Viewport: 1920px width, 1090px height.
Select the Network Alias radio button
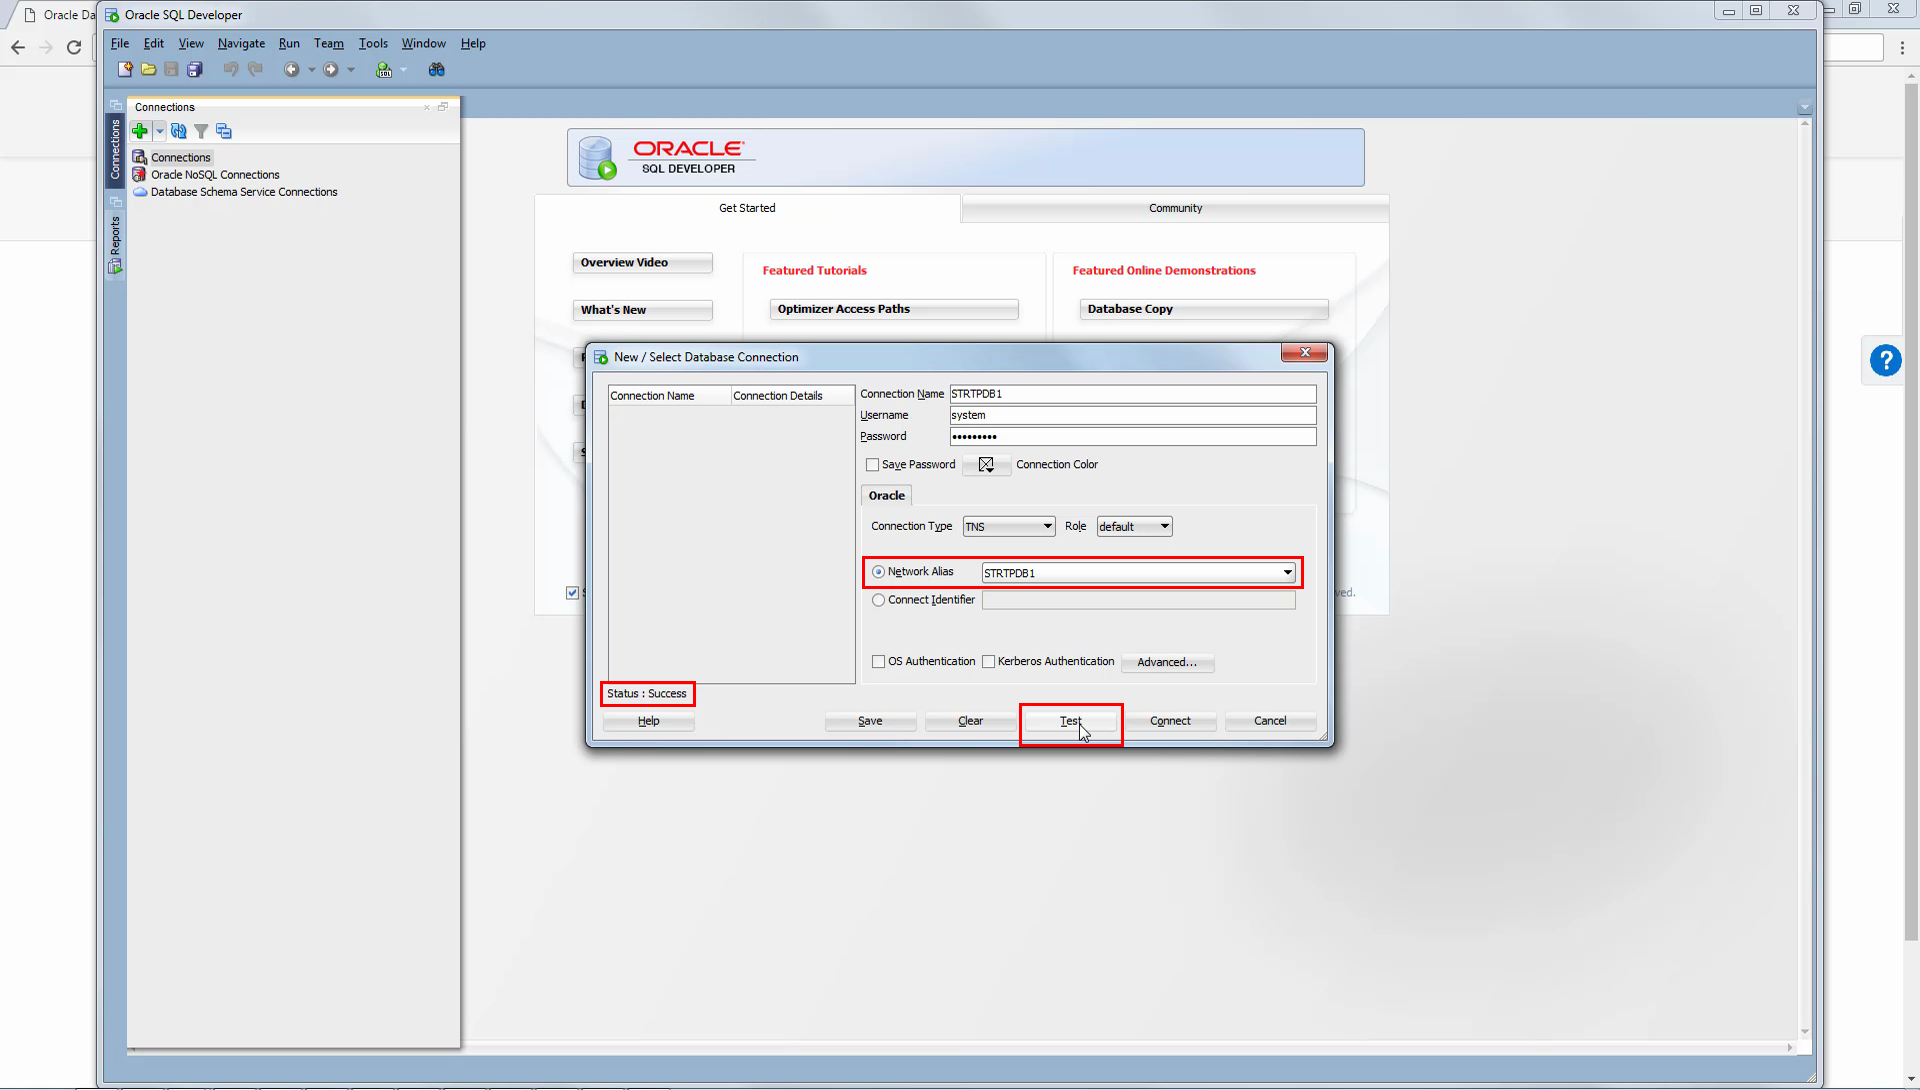point(878,572)
